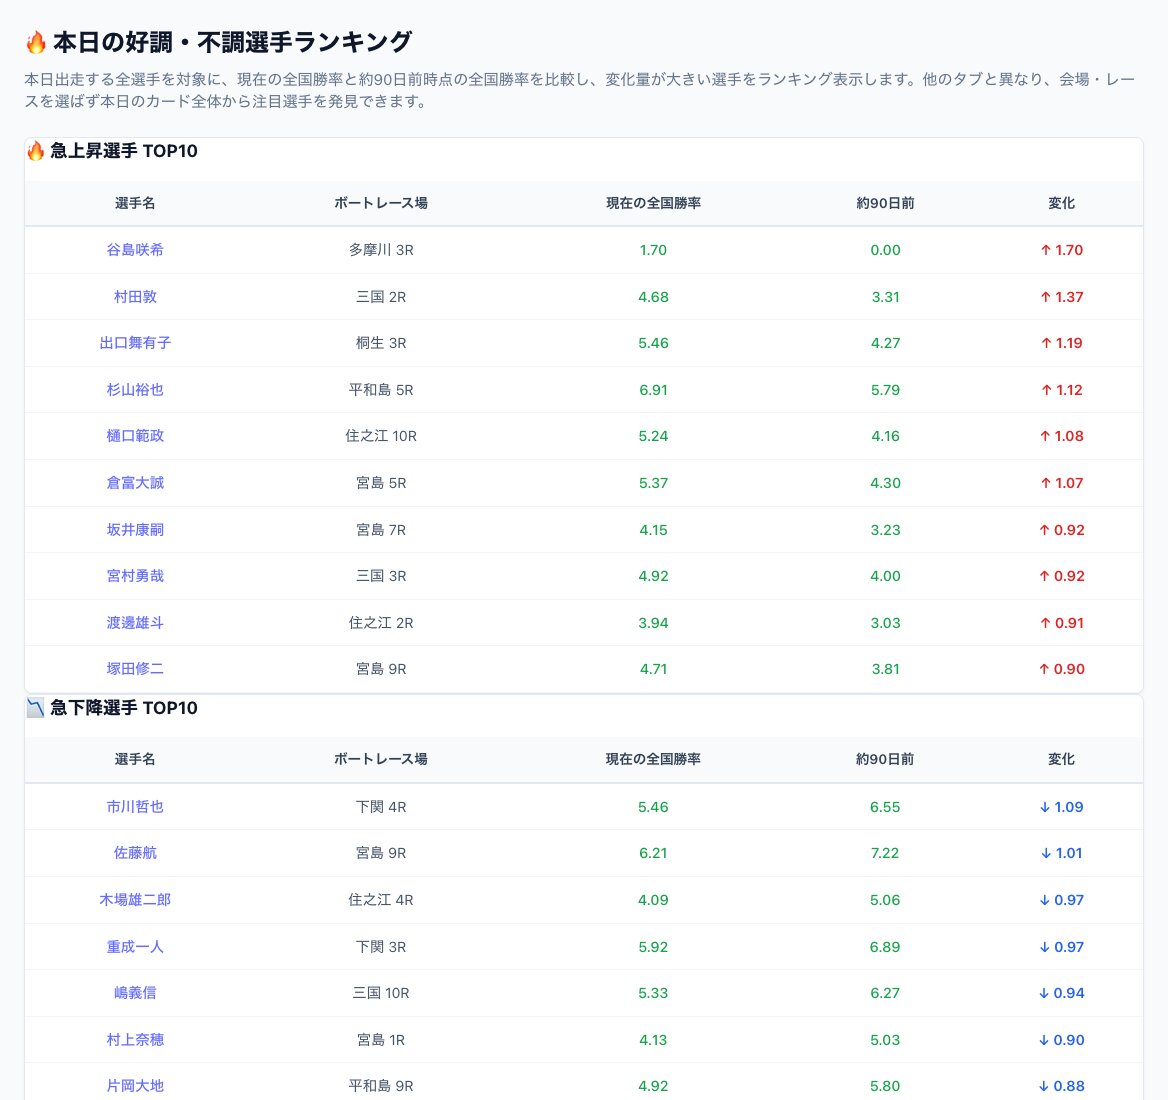Open player link 重成一人
Image resolution: width=1168 pixels, height=1100 pixels.
pos(135,947)
